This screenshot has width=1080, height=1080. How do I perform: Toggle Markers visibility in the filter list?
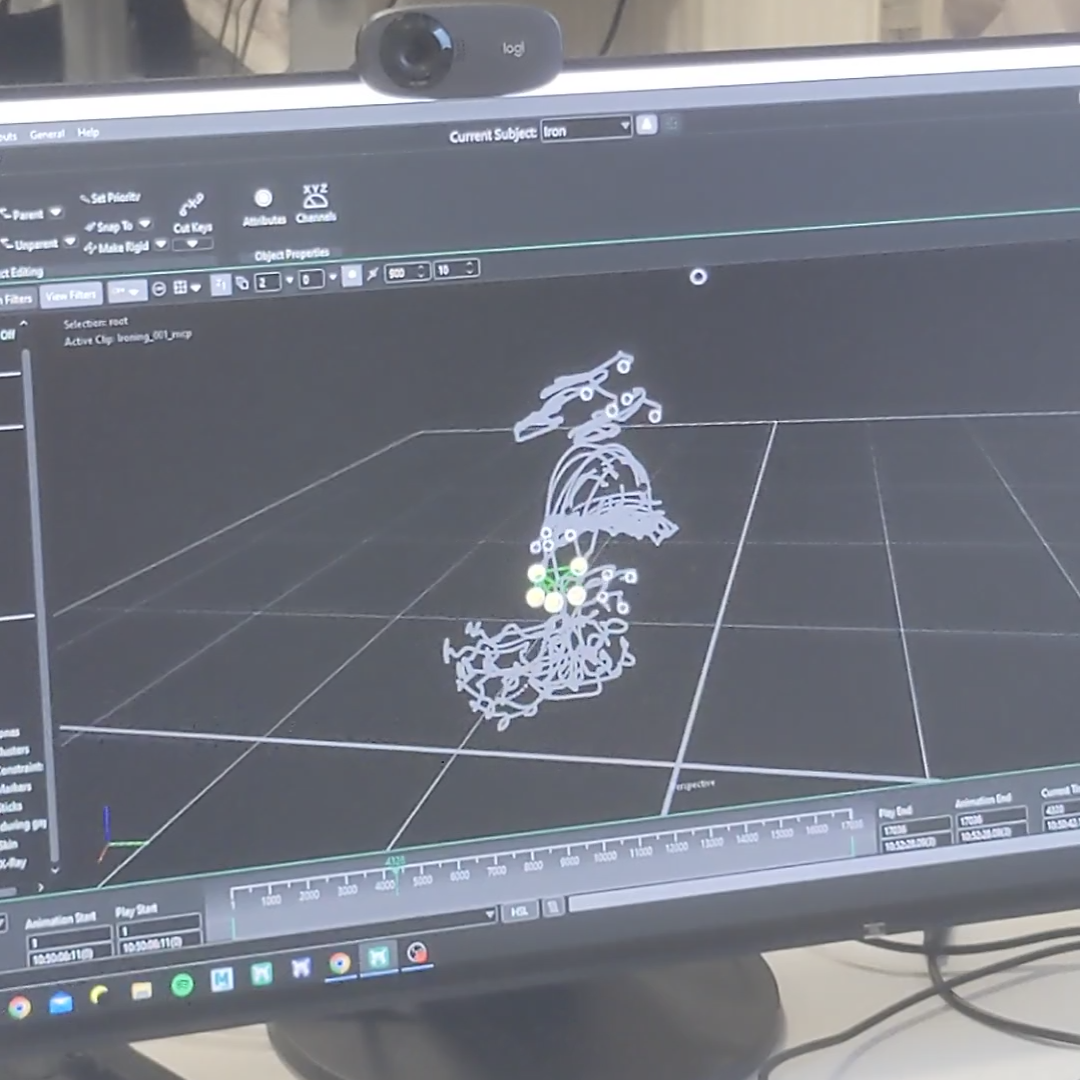[x=15, y=787]
